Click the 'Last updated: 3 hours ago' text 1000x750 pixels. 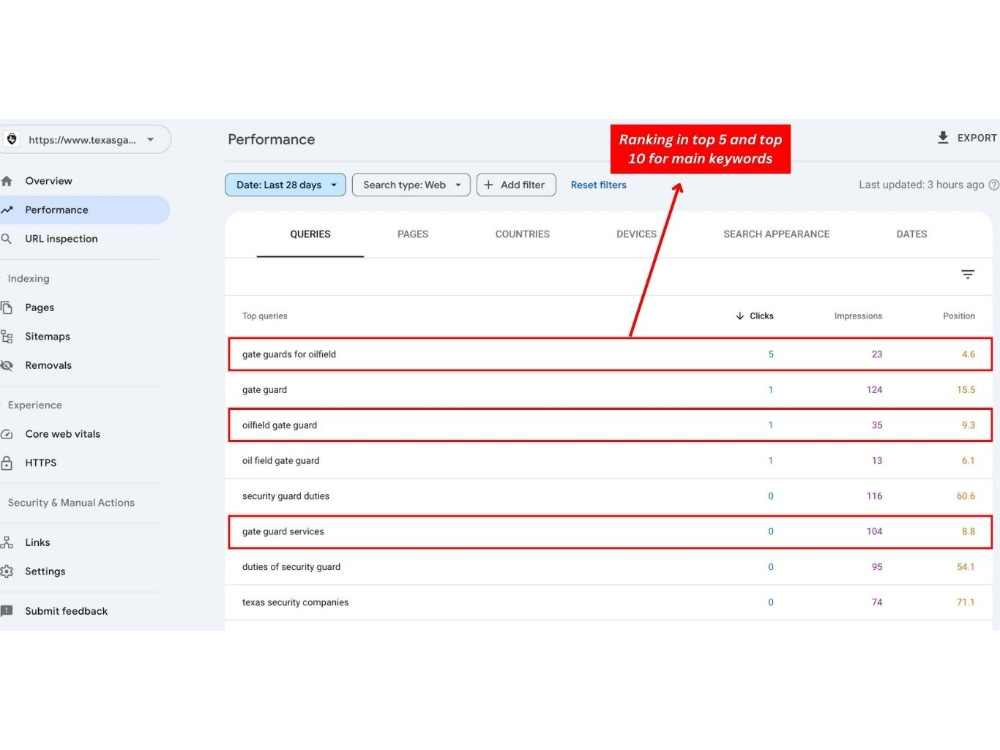(921, 185)
